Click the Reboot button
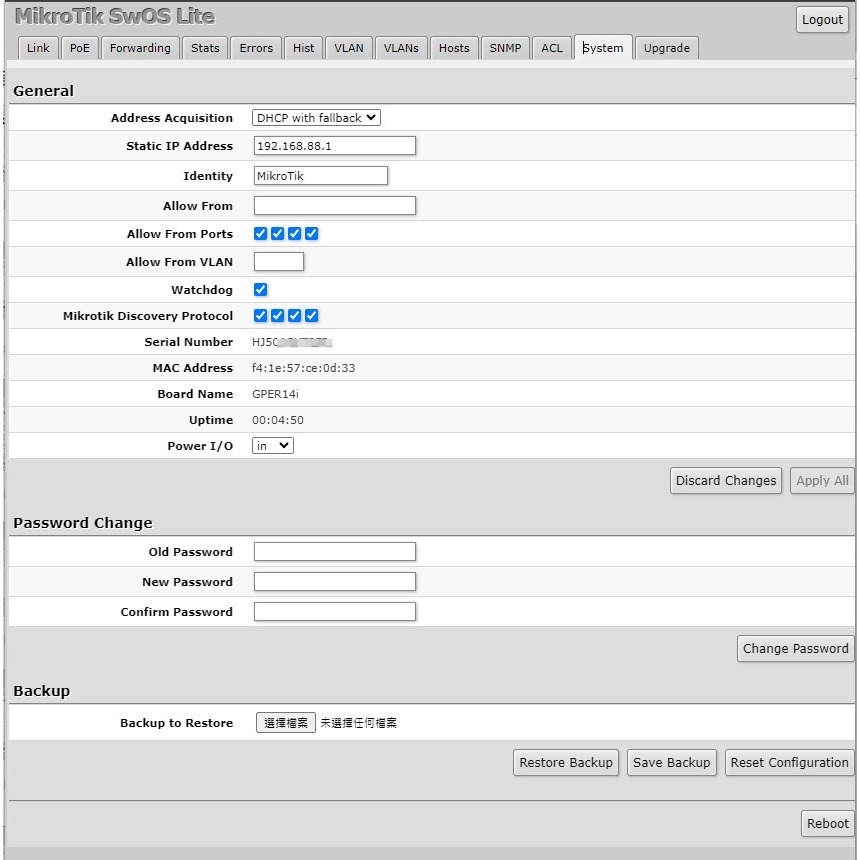The height and width of the screenshot is (860, 860). 827,824
